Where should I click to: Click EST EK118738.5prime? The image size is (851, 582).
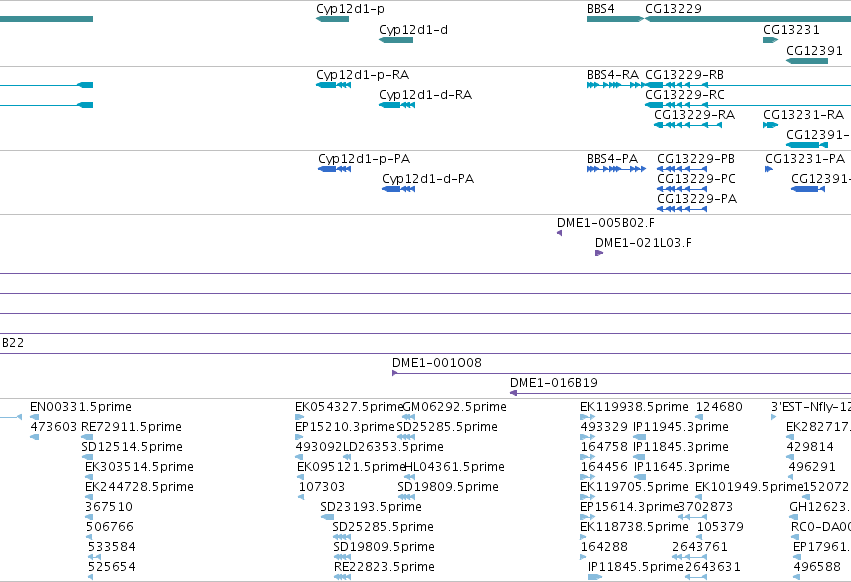[x=634, y=527]
